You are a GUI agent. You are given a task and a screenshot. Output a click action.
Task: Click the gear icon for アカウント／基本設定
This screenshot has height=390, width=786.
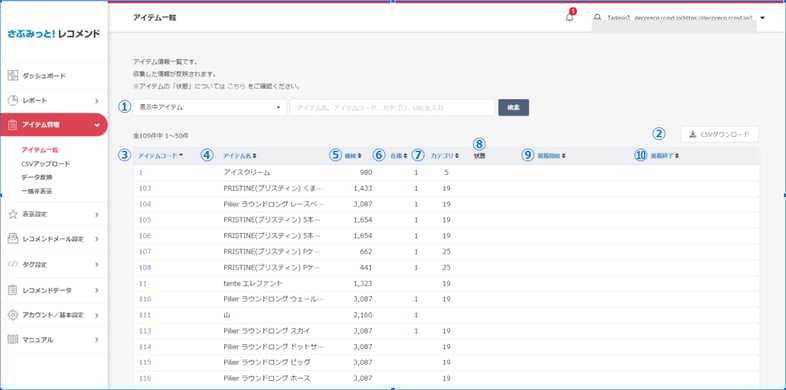click(x=13, y=315)
